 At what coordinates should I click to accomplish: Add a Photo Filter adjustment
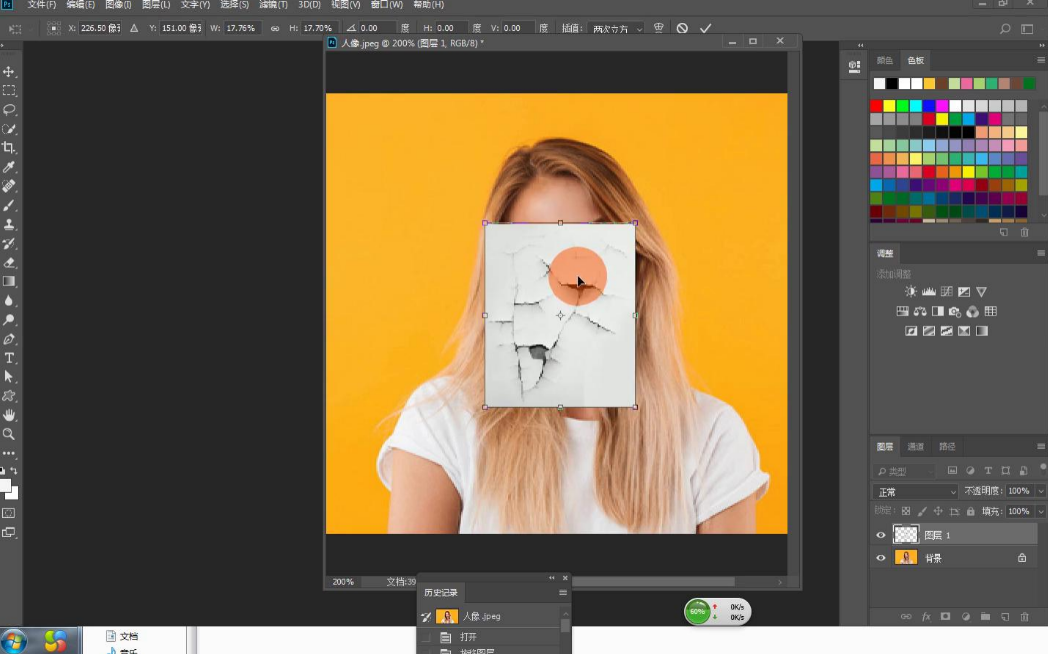pos(955,311)
